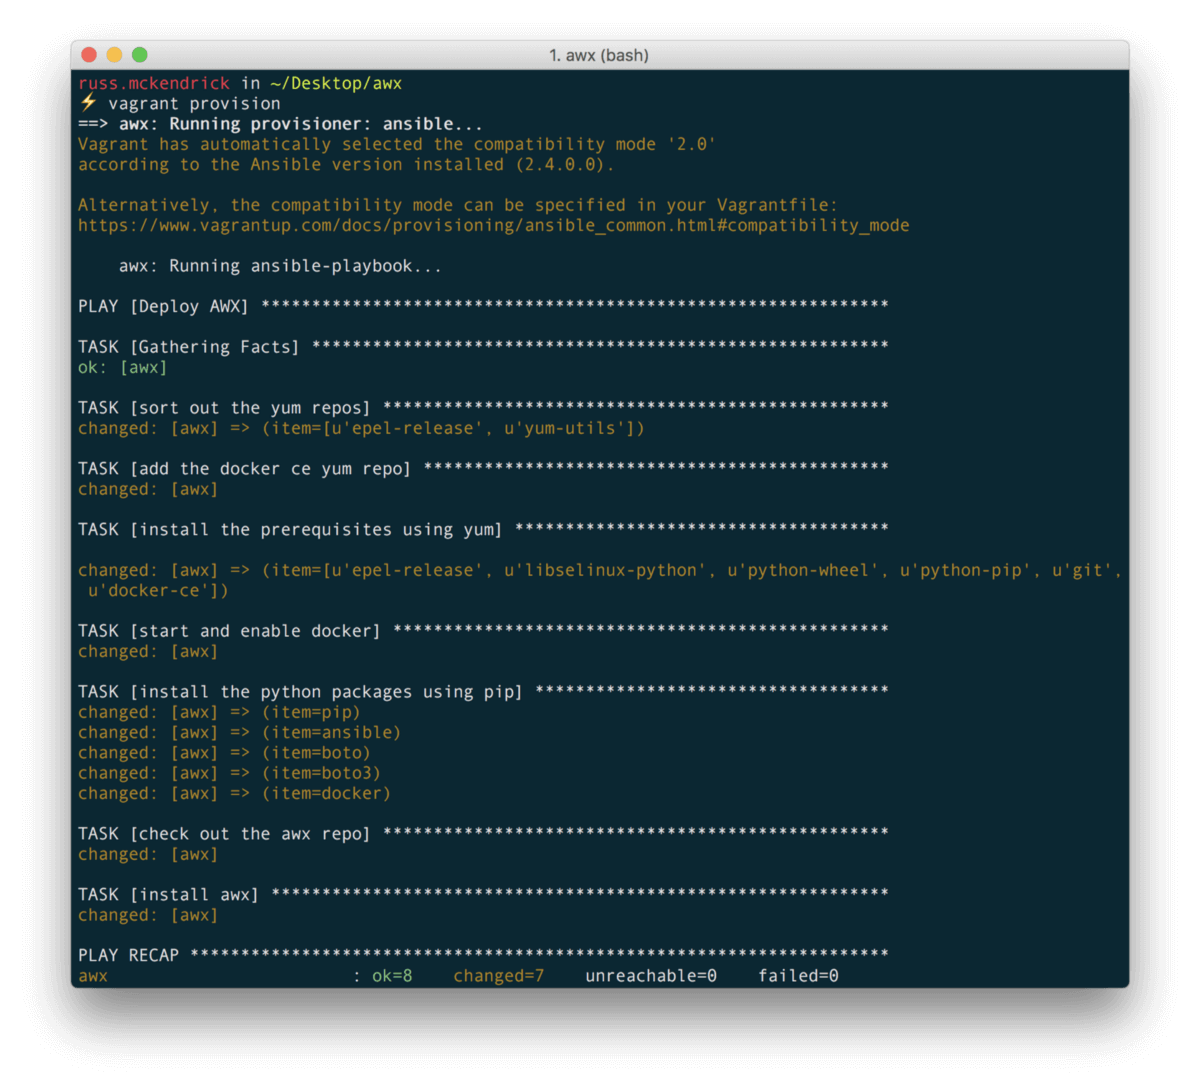This screenshot has height=1089, width=1200.
Task: Click the 'failed=0' recap value
Action: coord(798,976)
